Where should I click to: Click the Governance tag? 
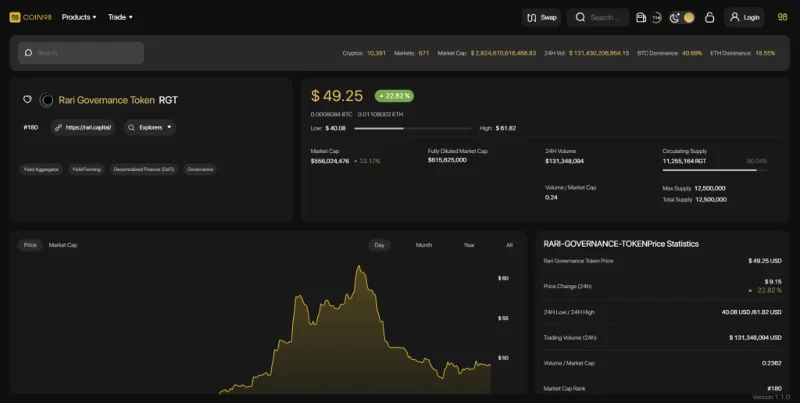click(200, 169)
